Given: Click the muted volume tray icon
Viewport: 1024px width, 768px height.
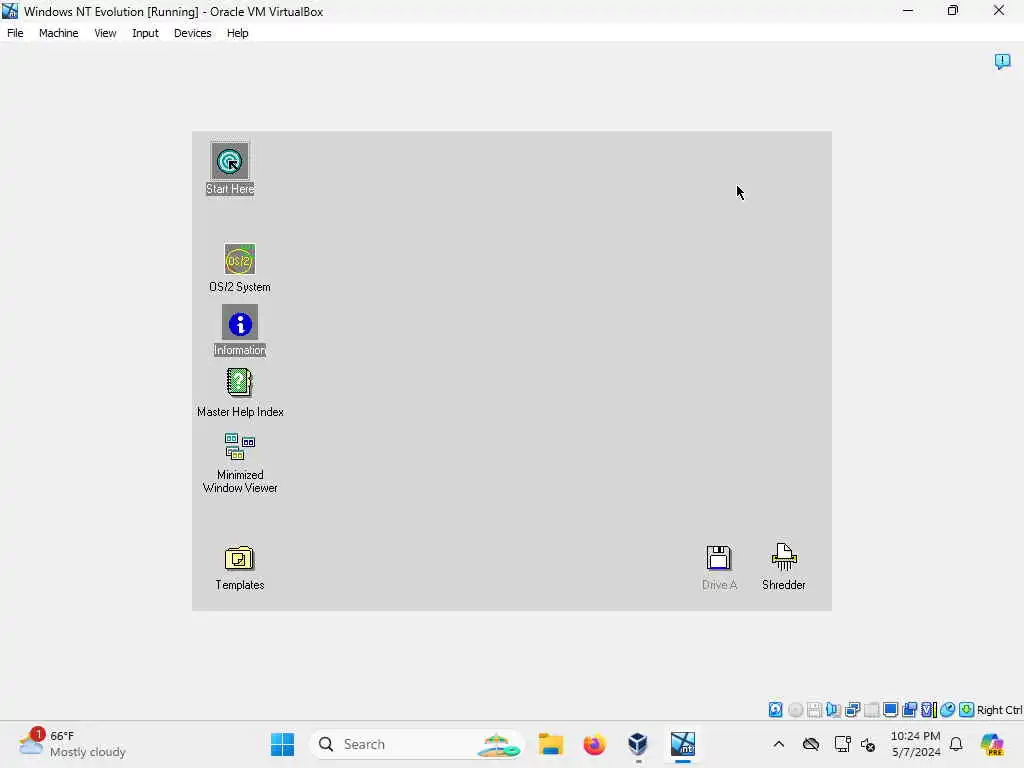Looking at the screenshot, I should (x=868, y=744).
